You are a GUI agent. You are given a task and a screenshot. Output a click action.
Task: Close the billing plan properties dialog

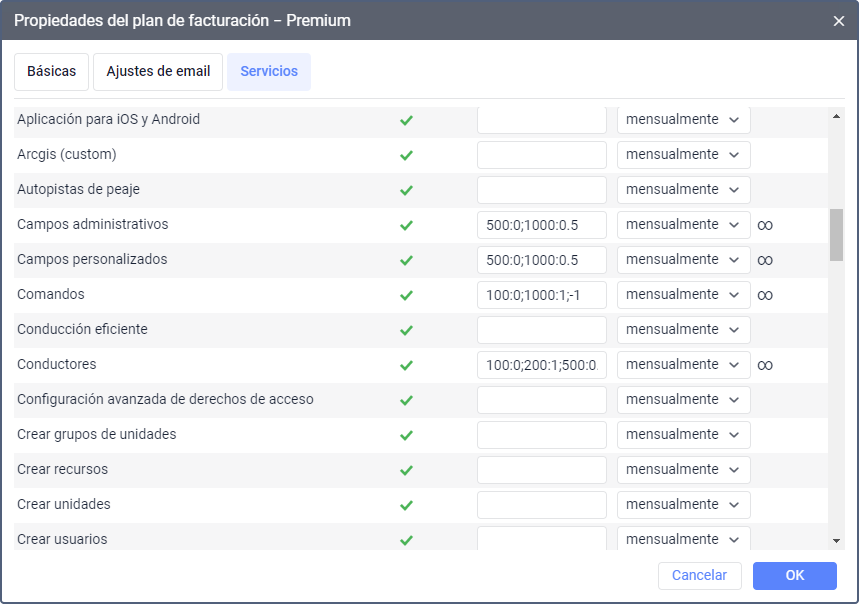pos(839,21)
